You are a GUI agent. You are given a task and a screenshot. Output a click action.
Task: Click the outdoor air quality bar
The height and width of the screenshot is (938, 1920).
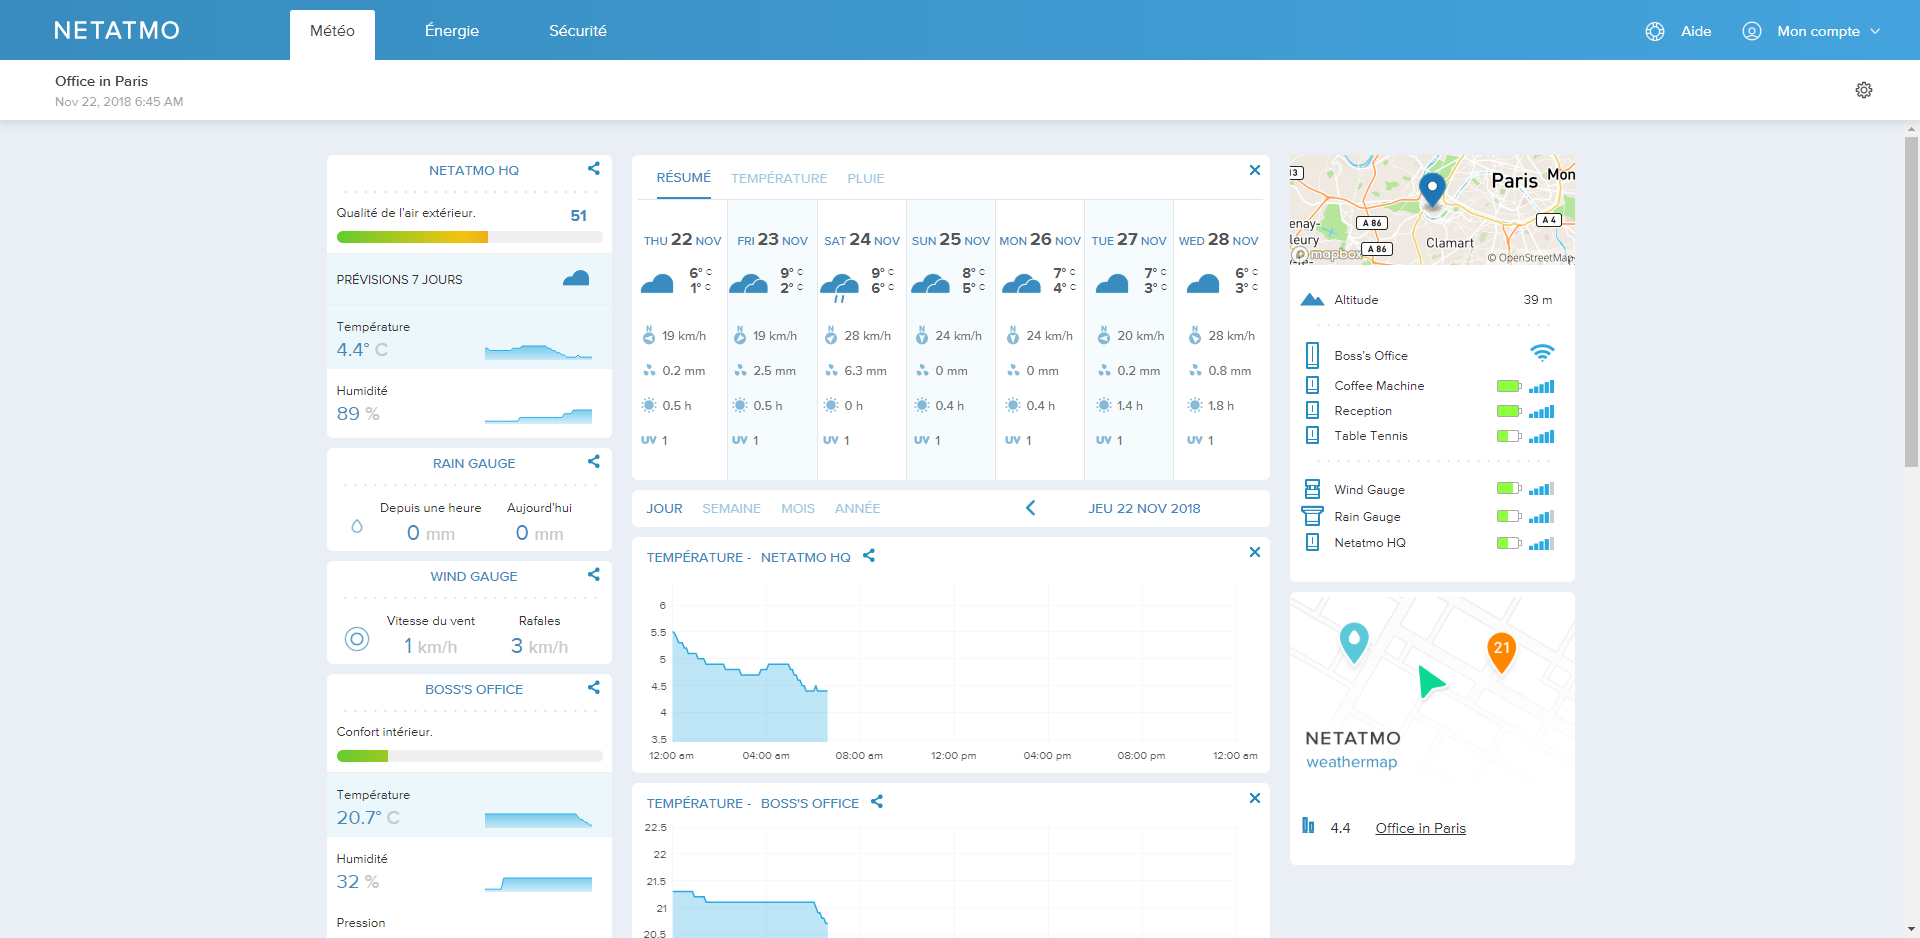click(x=469, y=237)
